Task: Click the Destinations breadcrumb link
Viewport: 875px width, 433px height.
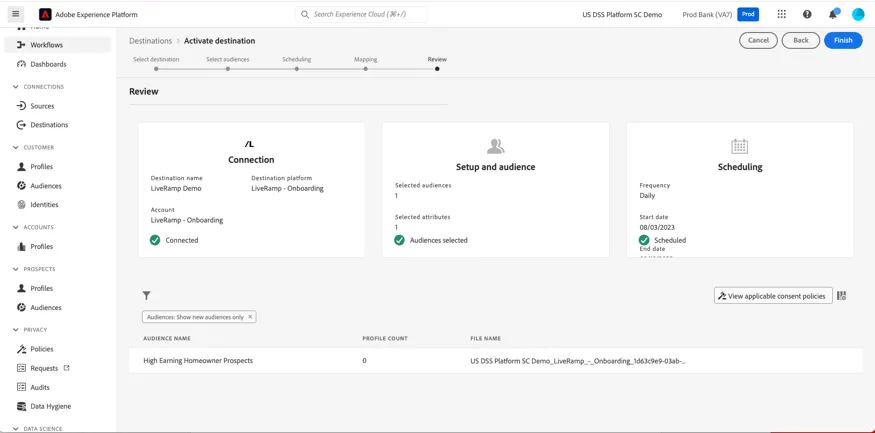Action: pos(151,41)
